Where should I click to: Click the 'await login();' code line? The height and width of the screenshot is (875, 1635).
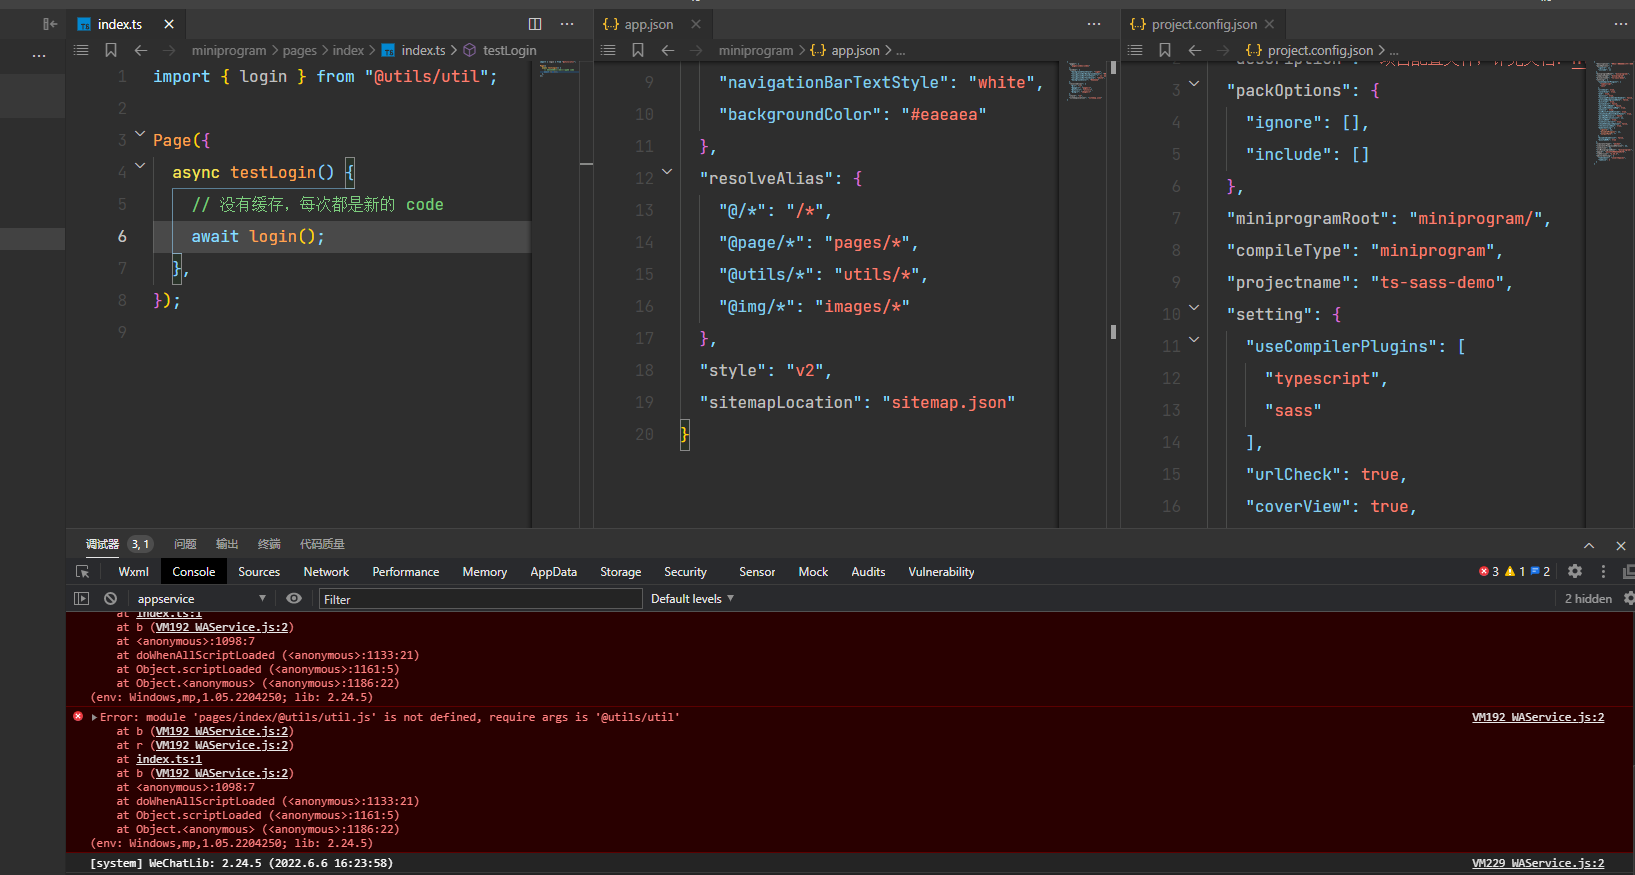258,236
